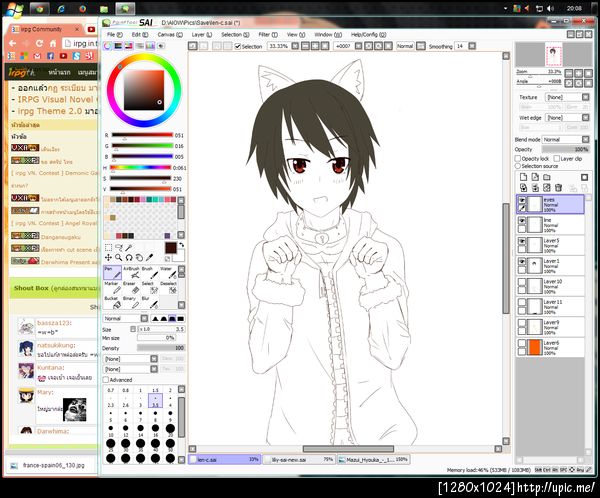Open the Canvas menu
Image resolution: width=600 pixels, height=498 pixels.
click(x=170, y=34)
